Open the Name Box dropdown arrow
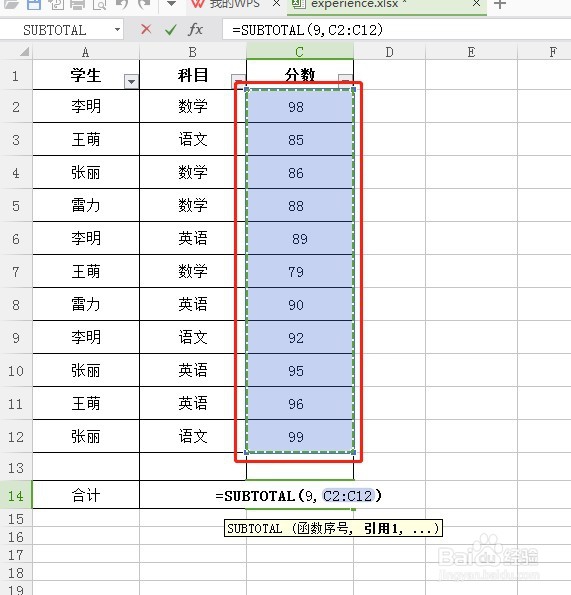 [x=117, y=30]
